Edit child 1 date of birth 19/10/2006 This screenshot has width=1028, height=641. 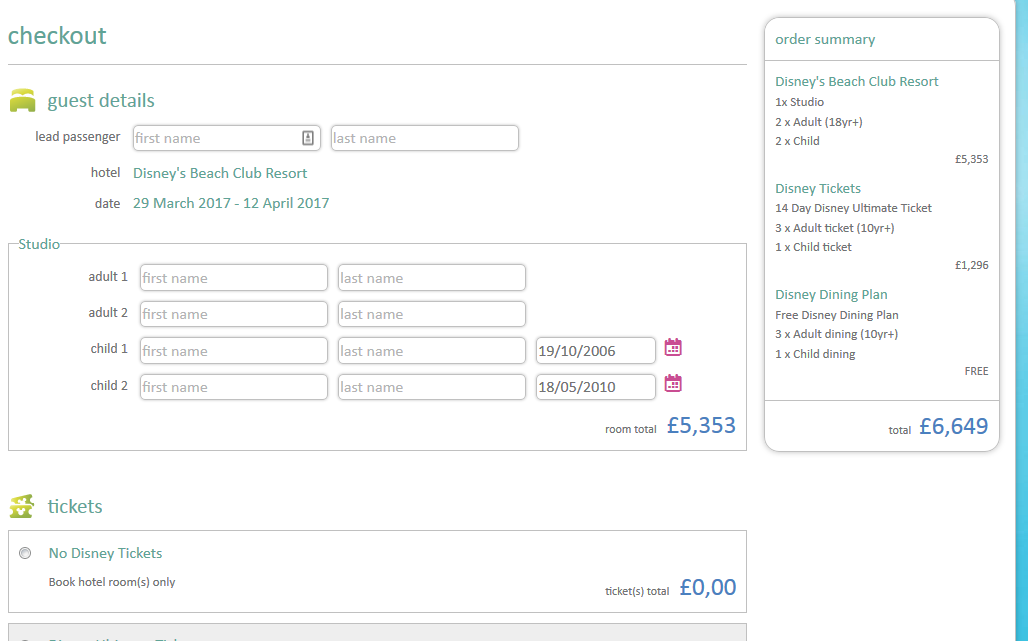pyautogui.click(x=595, y=351)
